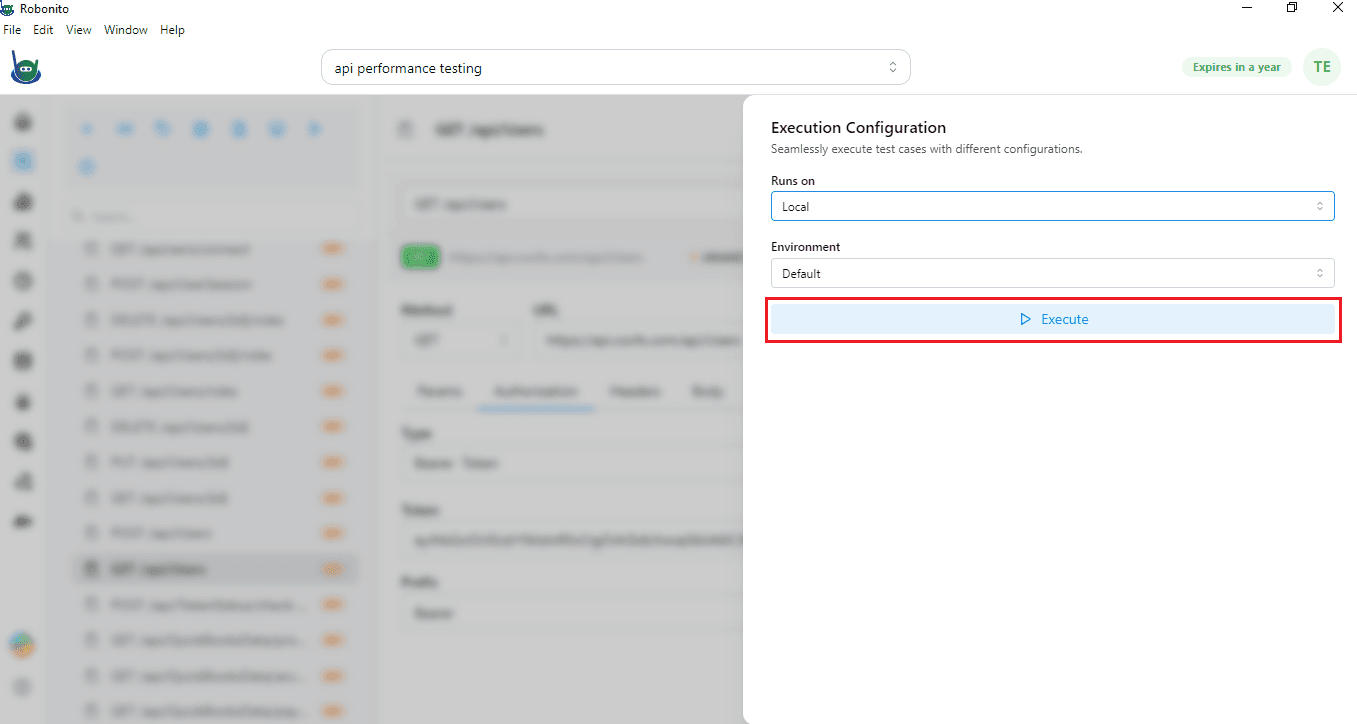Open the File menu
The height and width of the screenshot is (724, 1357).
pos(12,30)
